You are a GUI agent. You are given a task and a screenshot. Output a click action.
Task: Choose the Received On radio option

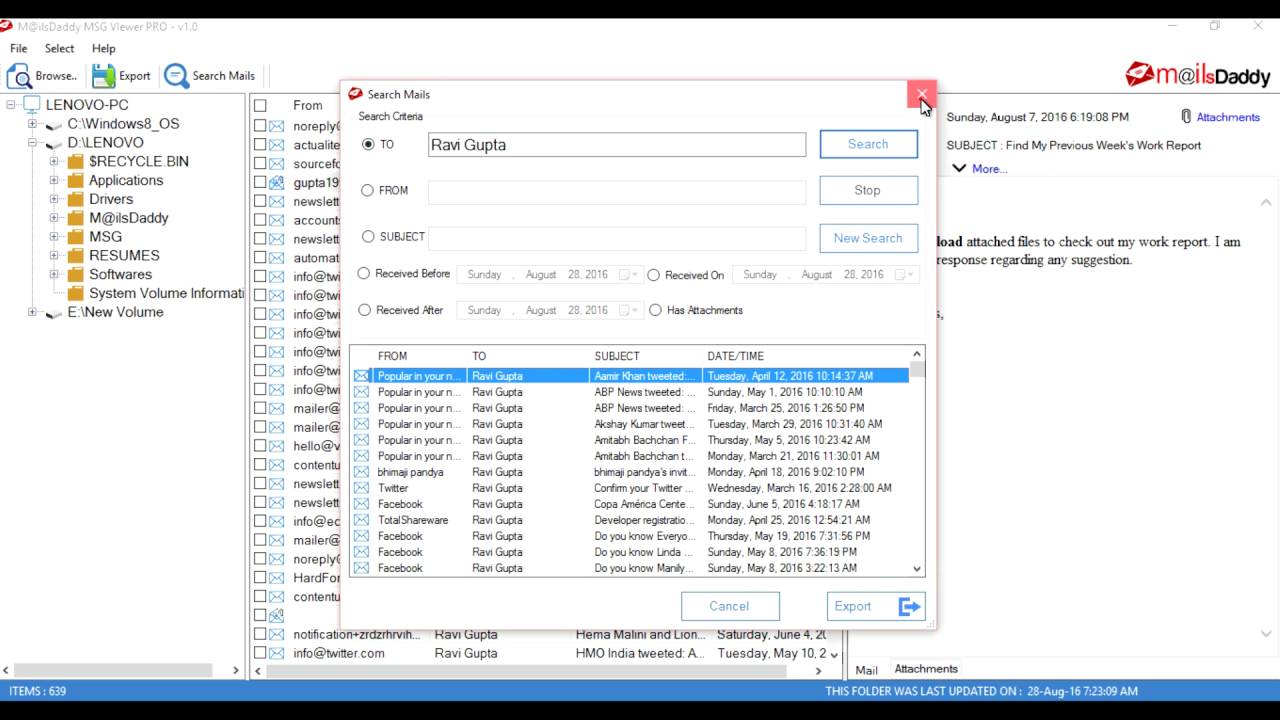(x=654, y=275)
